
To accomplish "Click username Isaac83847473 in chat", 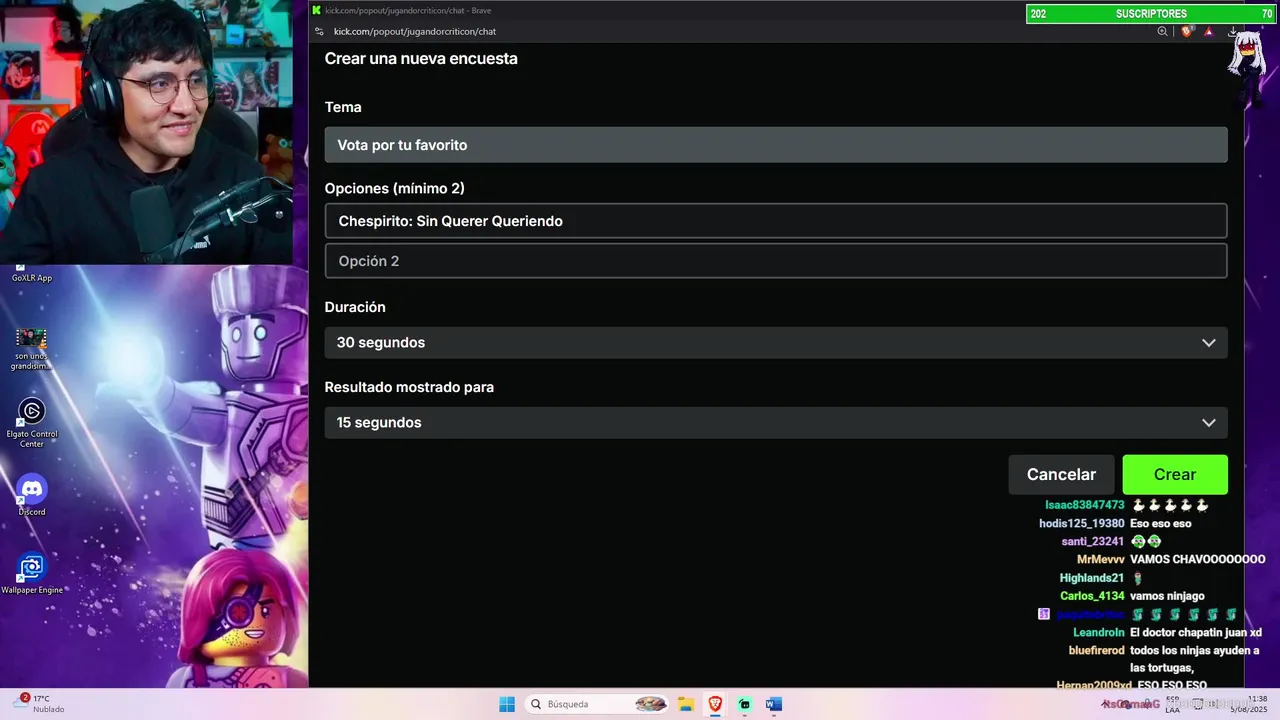I will pos(1085,505).
